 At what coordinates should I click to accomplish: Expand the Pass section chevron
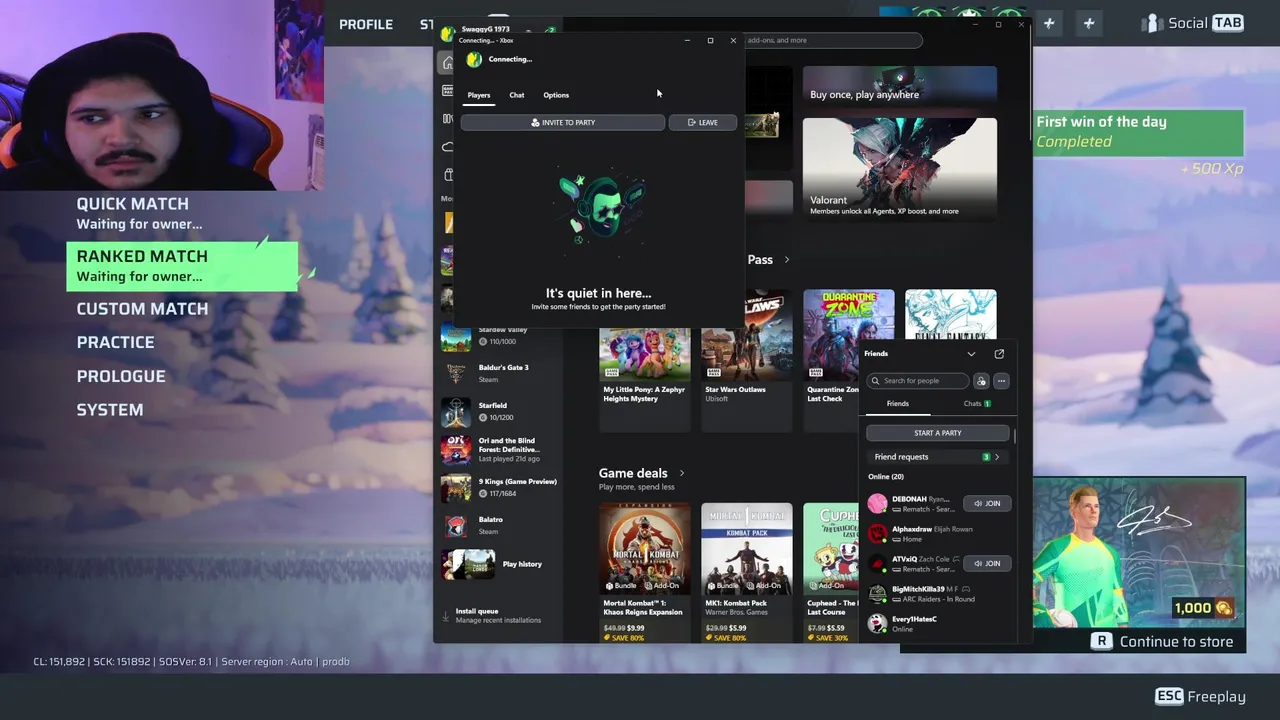pyautogui.click(x=787, y=260)
